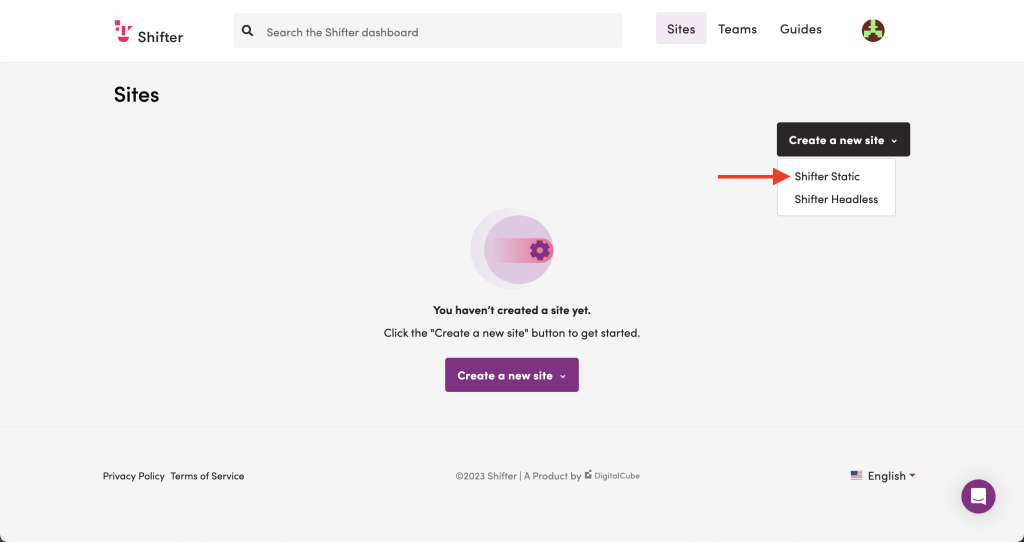Focus the Search the Shifter dashboard field
The height and width of the screenshot is (542, 1024).
pos(428,31)
